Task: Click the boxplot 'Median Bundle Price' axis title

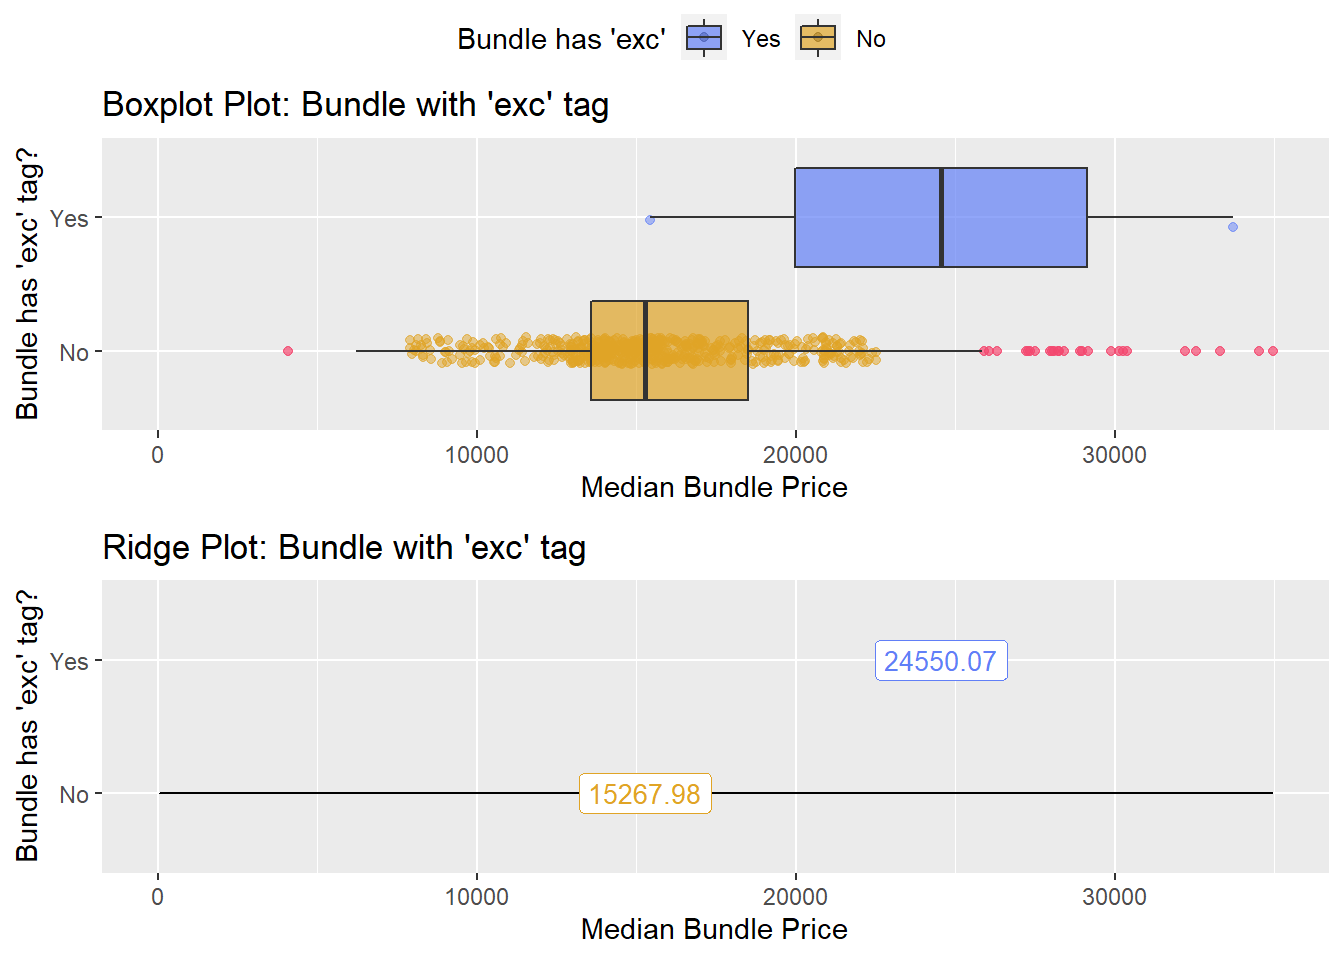Action: pyautogui.click(x=714, y=487)
